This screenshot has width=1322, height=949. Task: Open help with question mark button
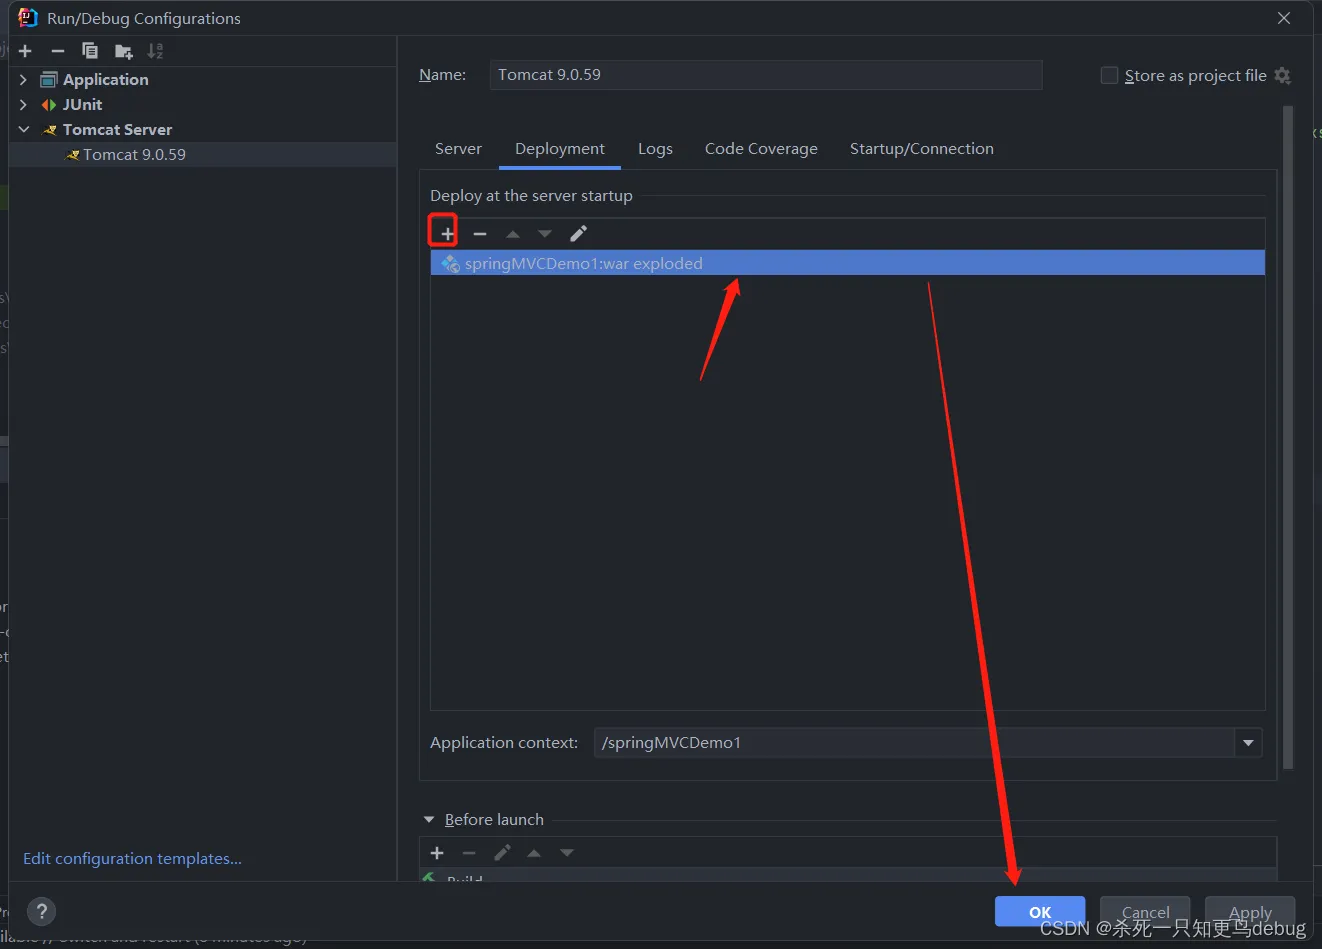pyautogui.click(x=41, y=911)
